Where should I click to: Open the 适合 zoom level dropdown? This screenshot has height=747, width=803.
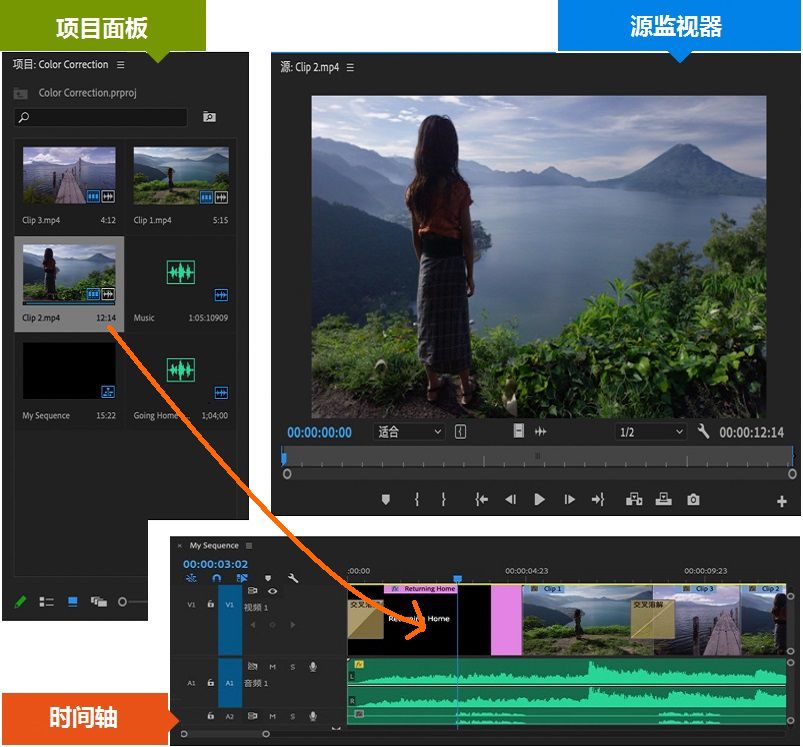pos(409,432)
